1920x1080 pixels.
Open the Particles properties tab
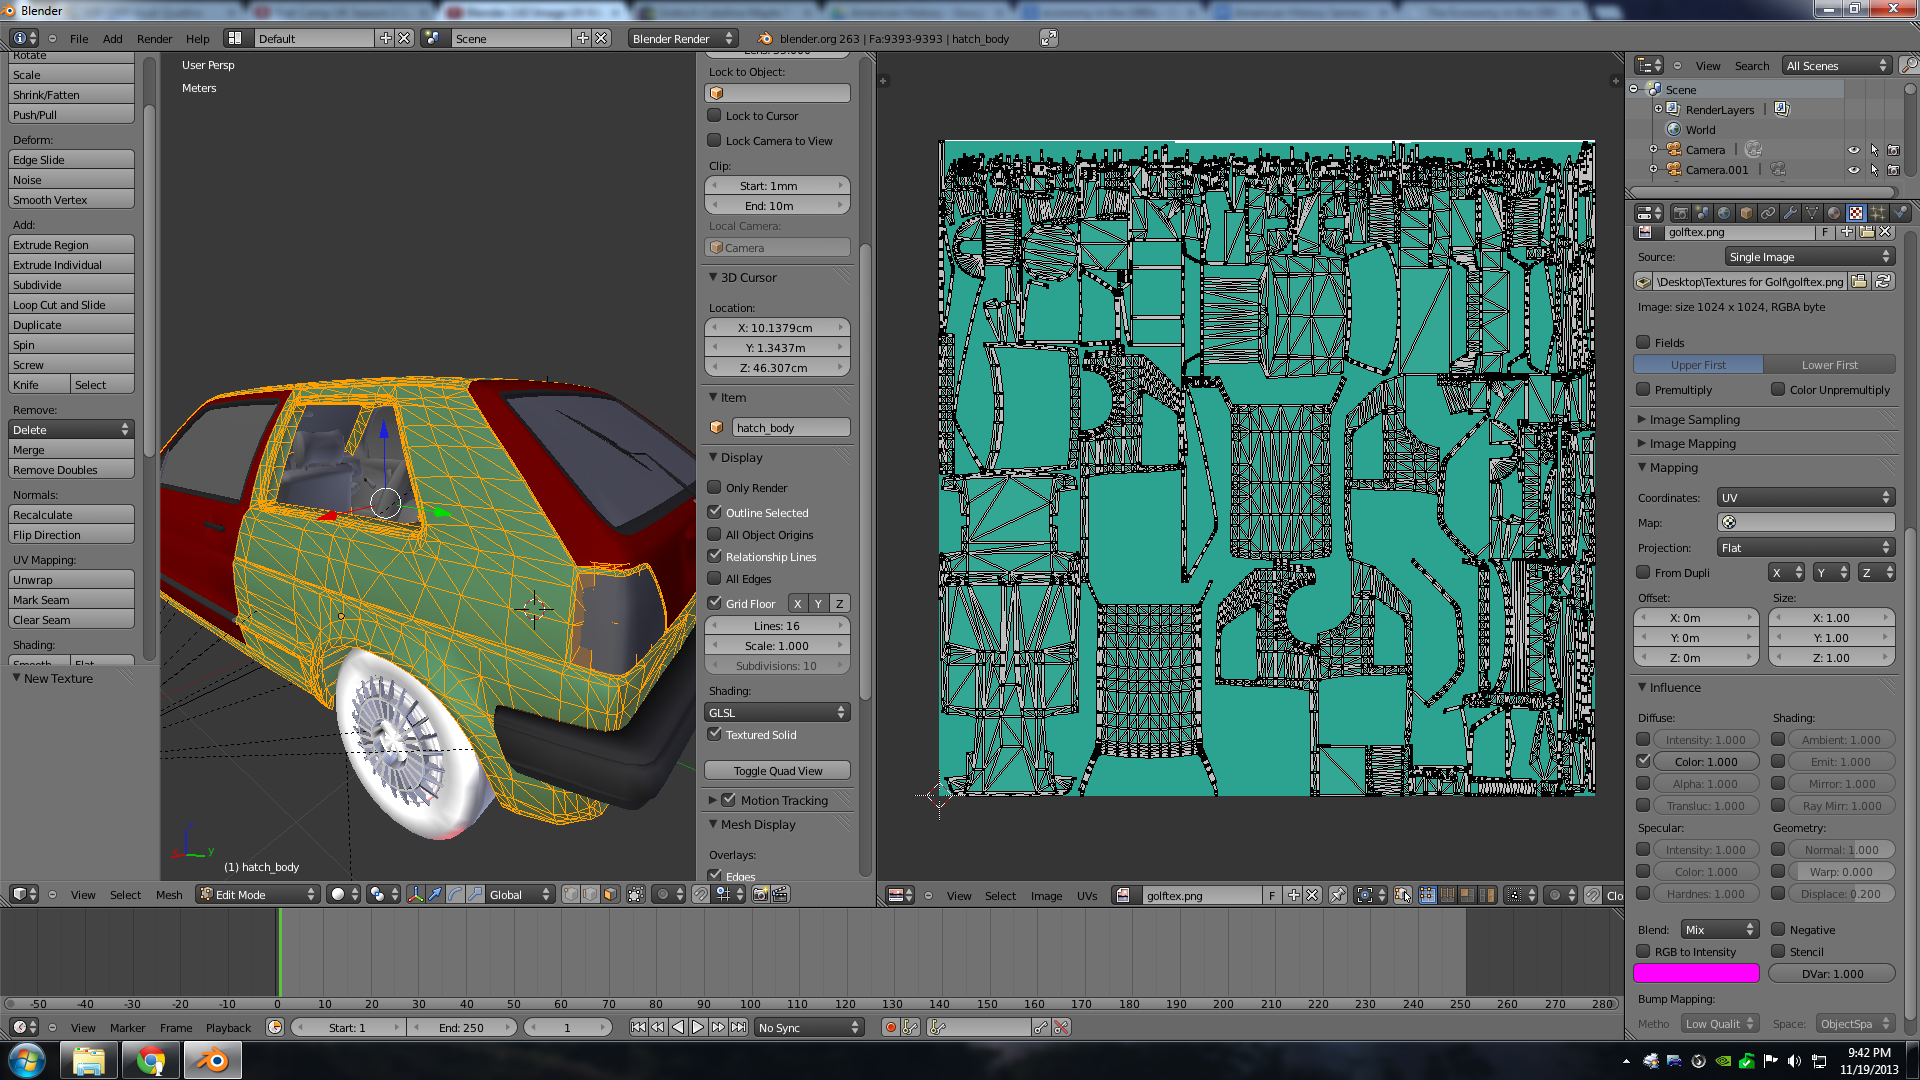click(1878, 212)
